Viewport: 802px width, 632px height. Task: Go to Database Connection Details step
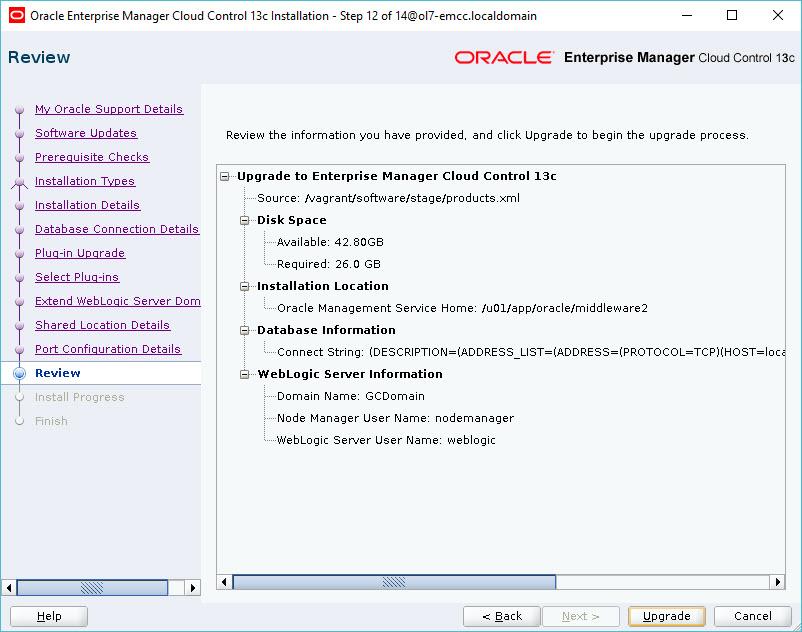pos(117,229)
